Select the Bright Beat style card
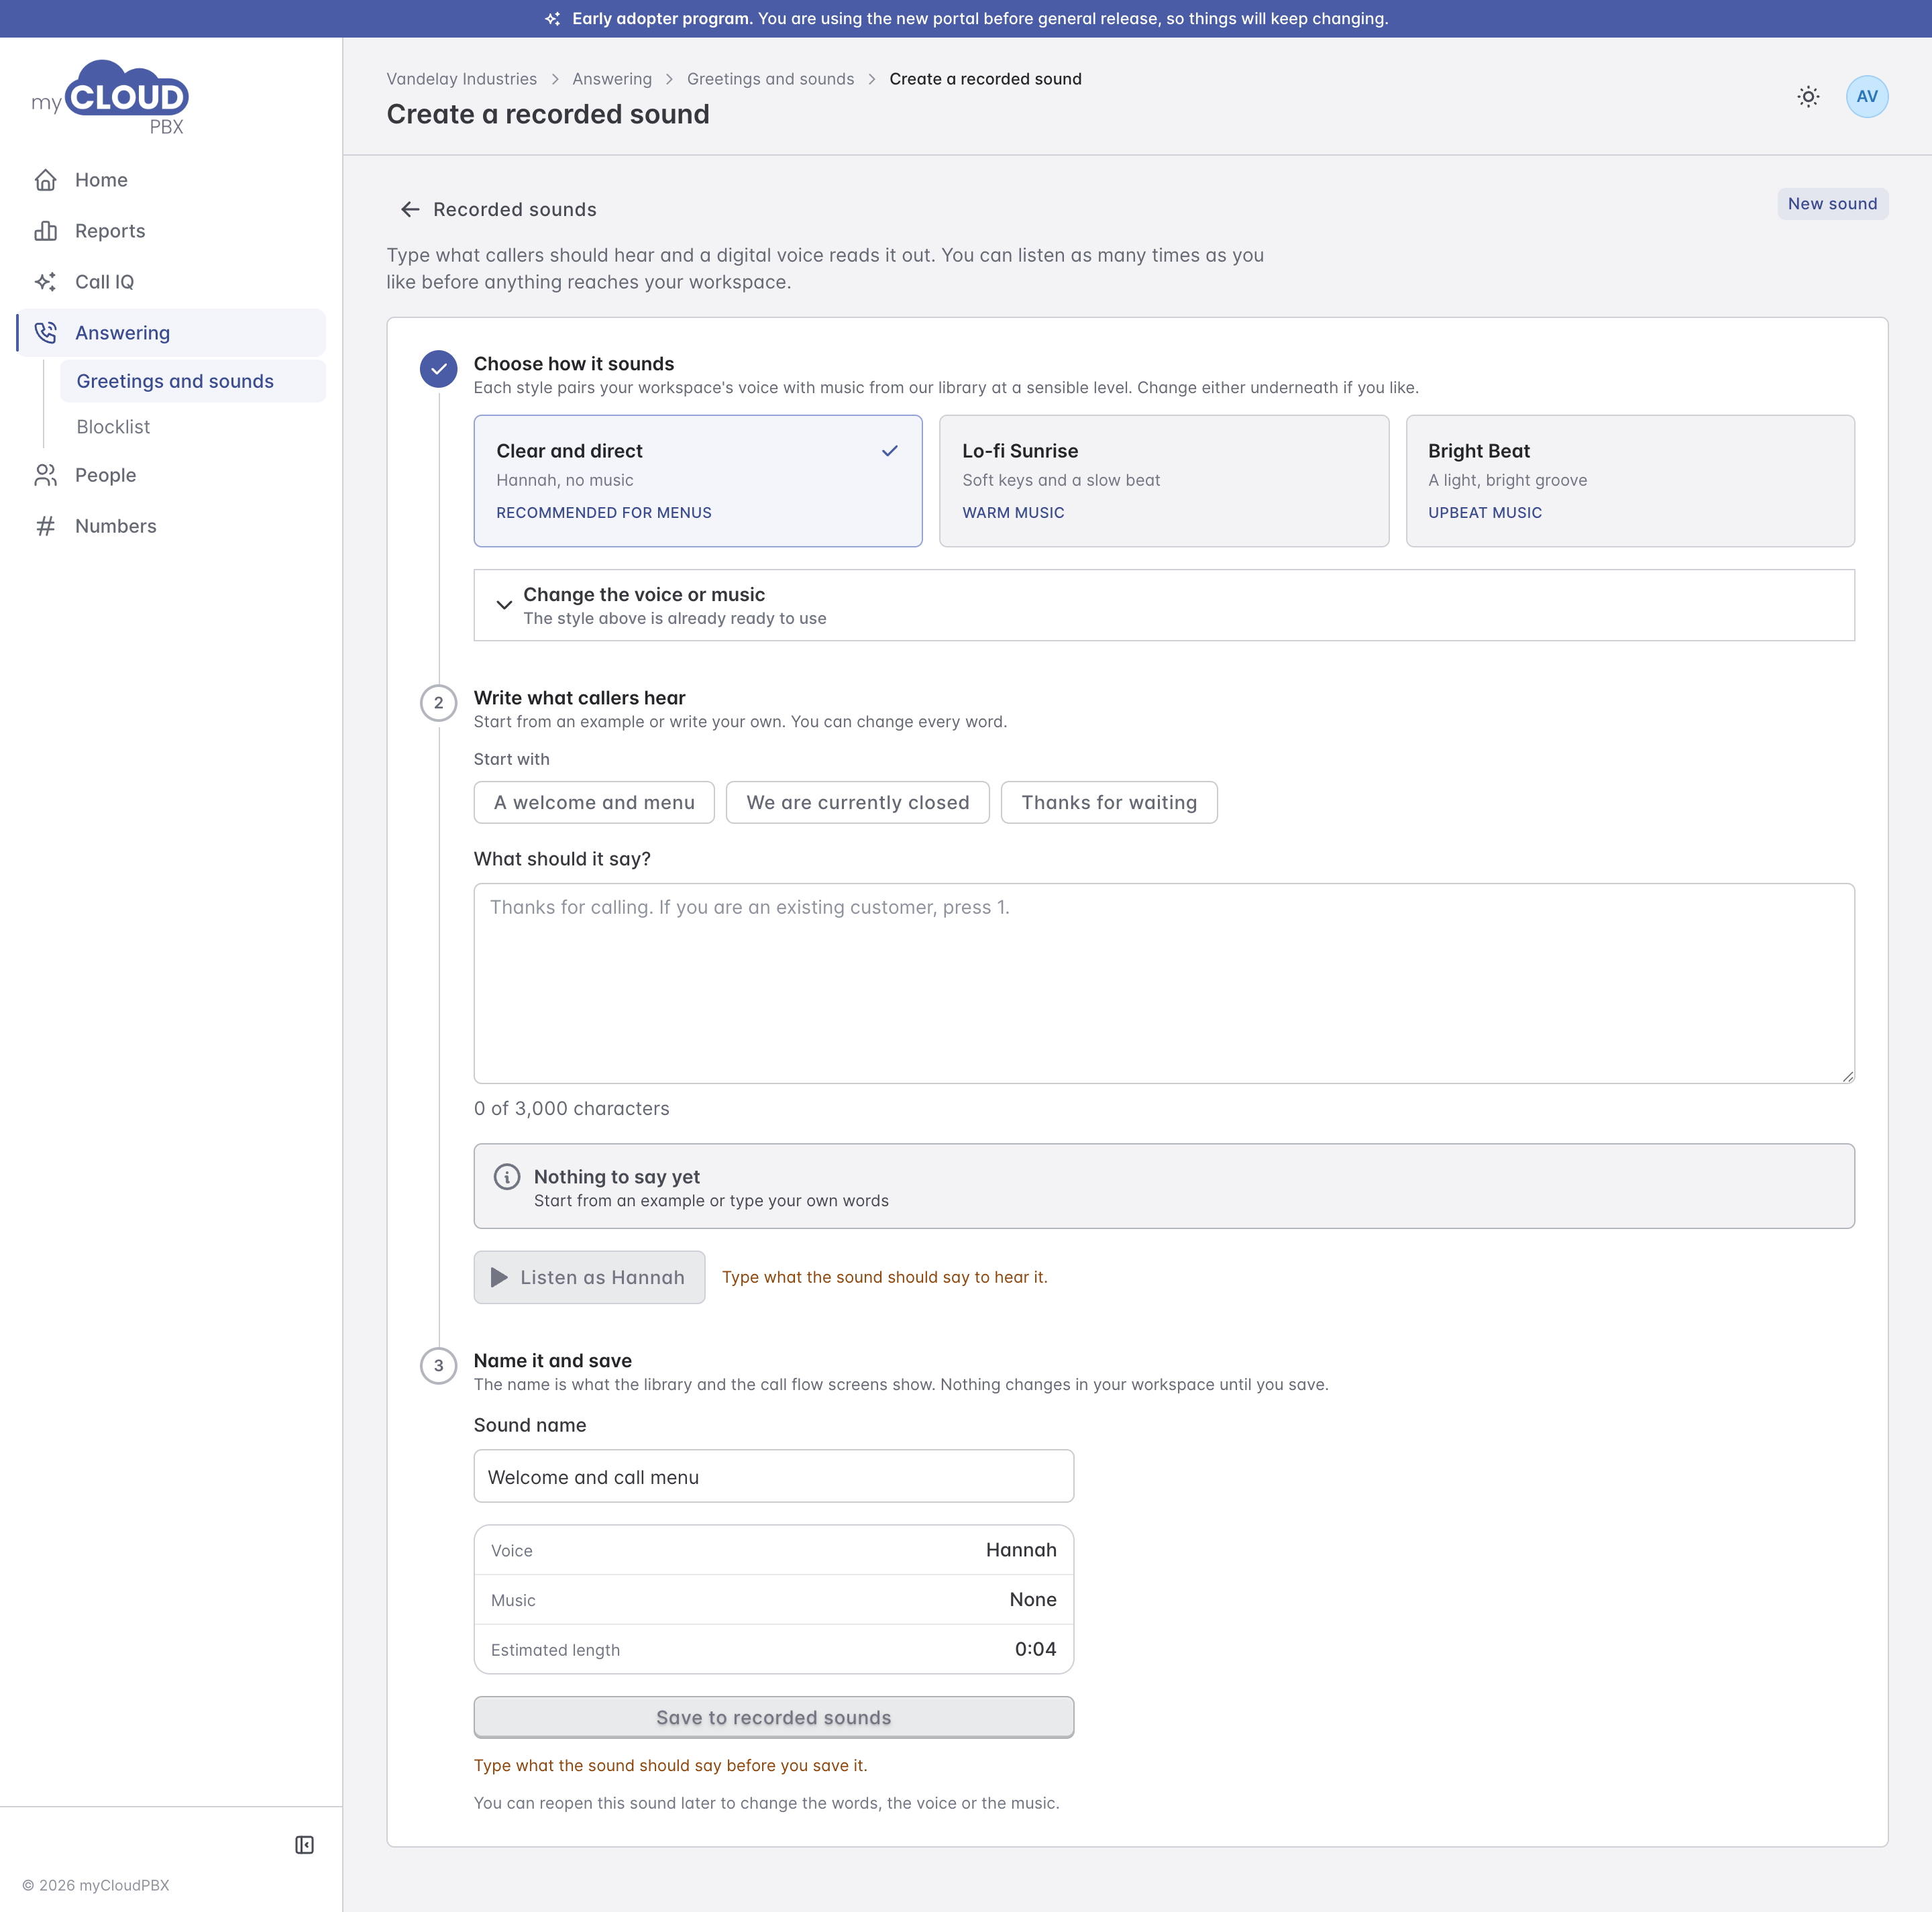This screenshot has height=1912, width=1932. pyautogui.click(x=1630, y=481)
